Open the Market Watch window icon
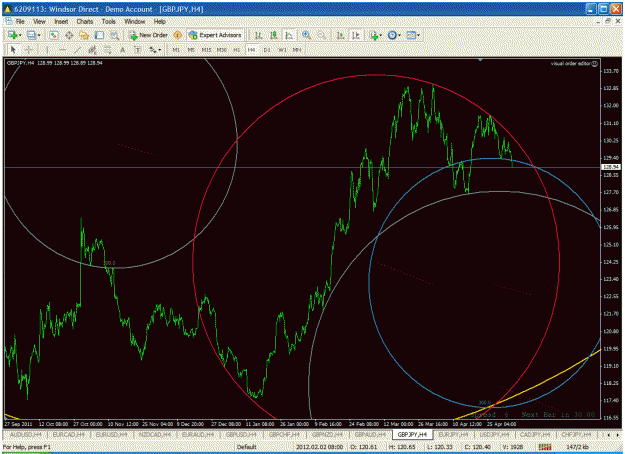 point(53,35)
